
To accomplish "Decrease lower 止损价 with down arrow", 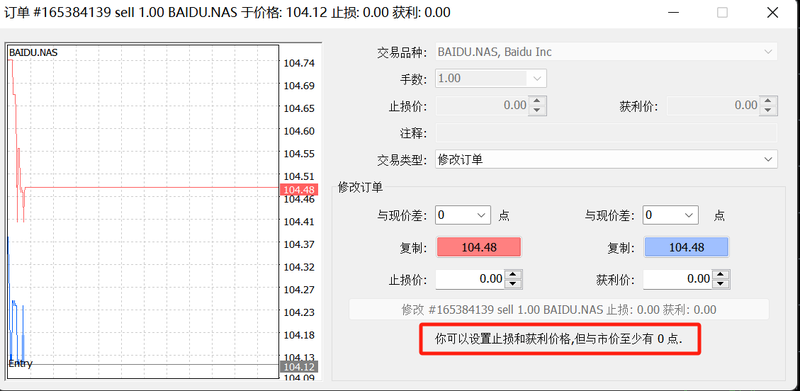I will click(x=514, y=284).
